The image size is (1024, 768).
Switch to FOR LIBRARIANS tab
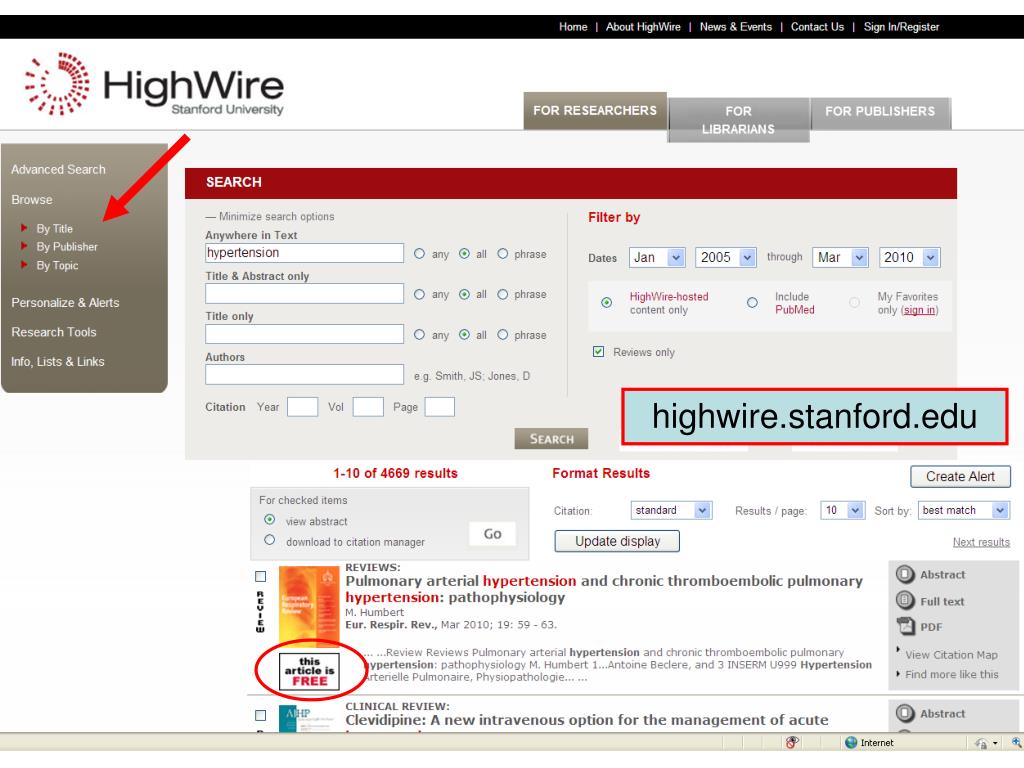739,120
